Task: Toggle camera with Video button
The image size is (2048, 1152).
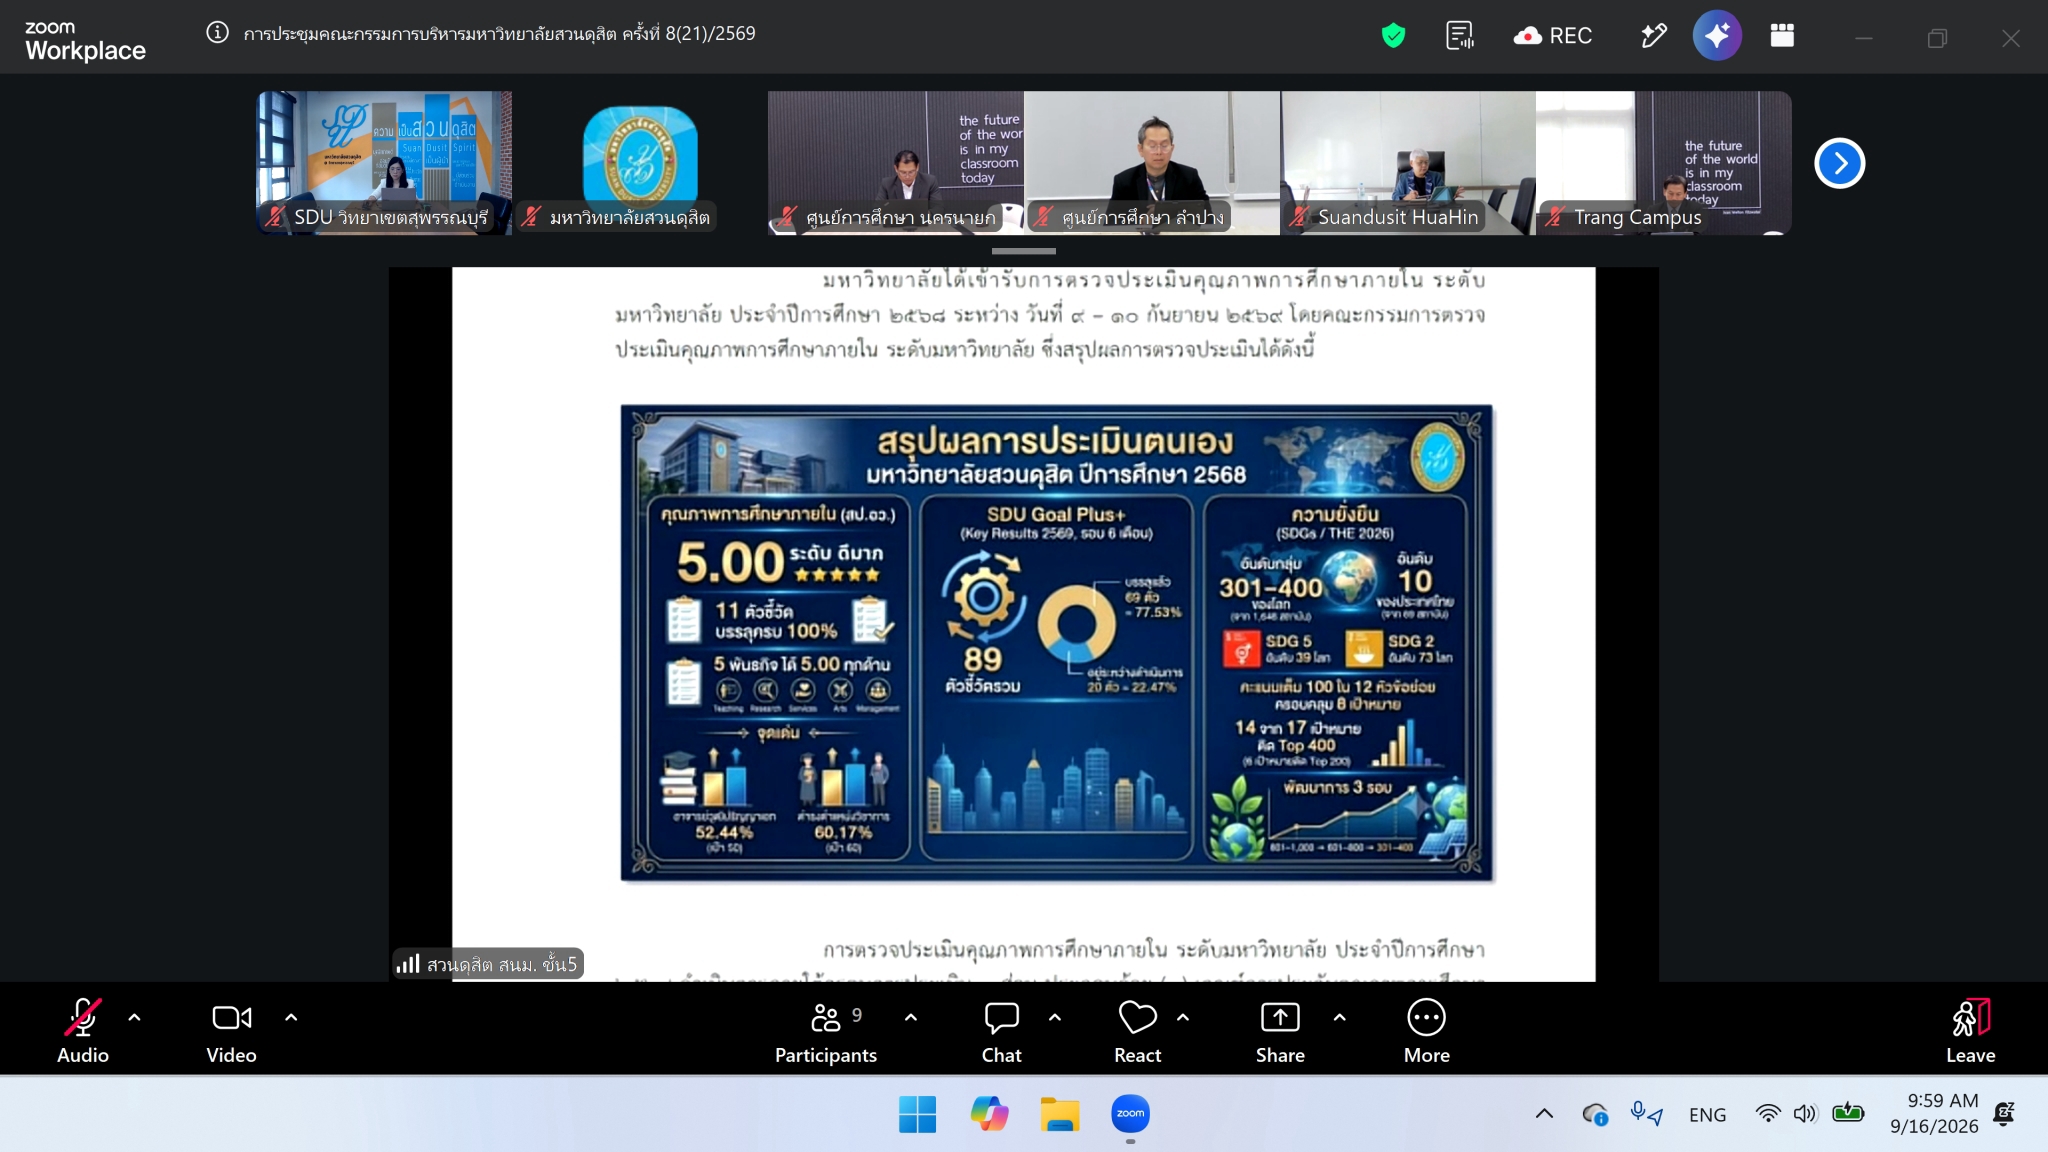Action: tap(231, 1032)
